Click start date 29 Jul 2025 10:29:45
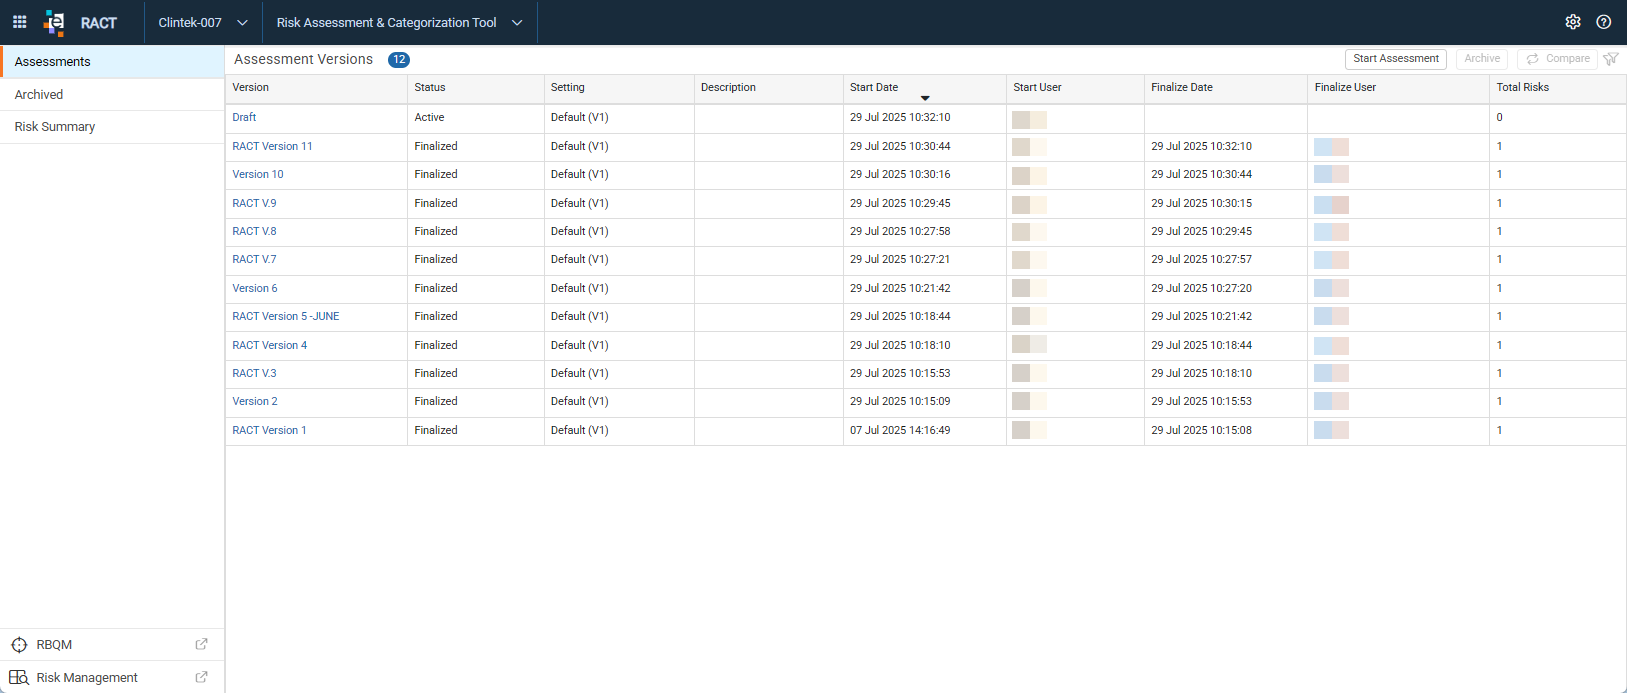Image resolution: width=1627 pixels, height=693 pixels. 900,204
